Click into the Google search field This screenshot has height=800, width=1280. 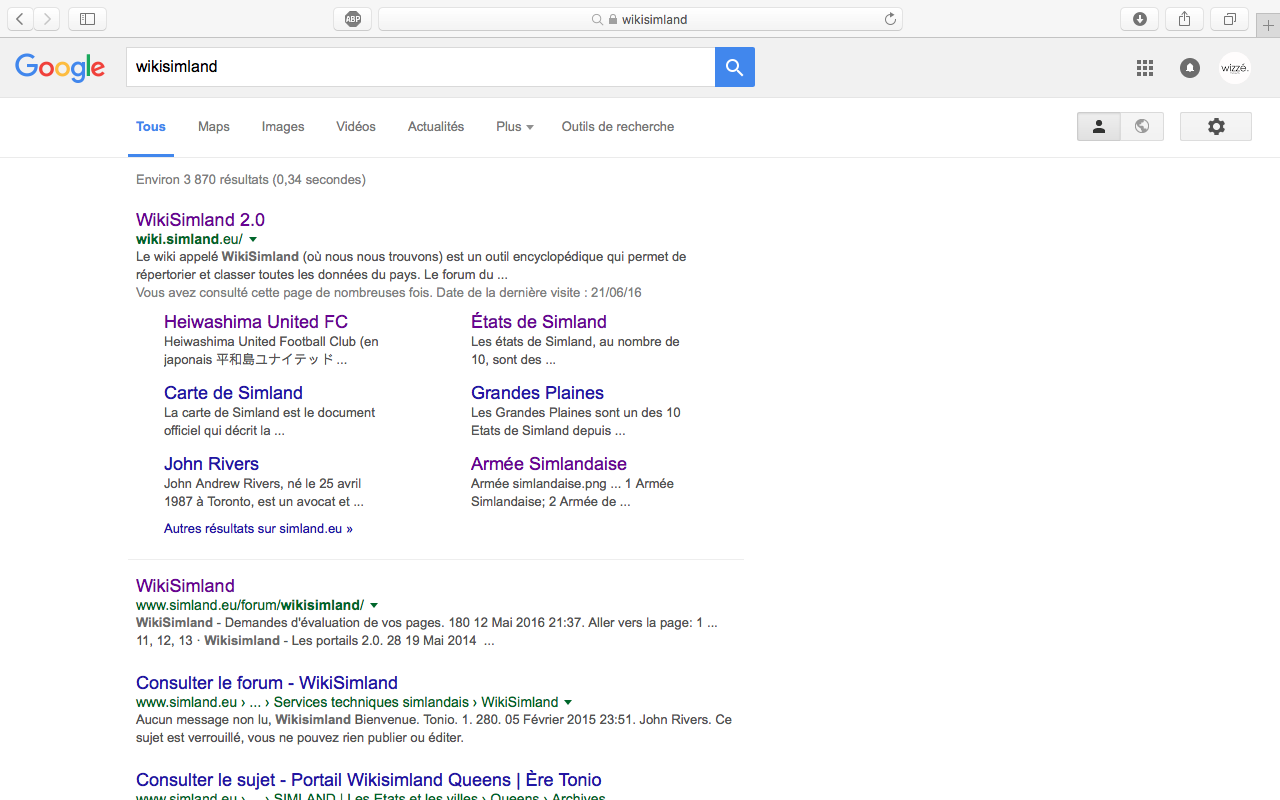(x=420, y=67)
